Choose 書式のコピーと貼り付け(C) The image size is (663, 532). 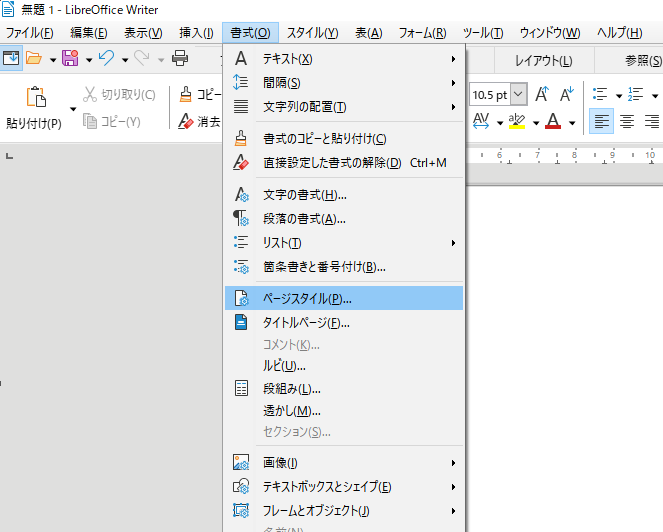click(344, 138)
